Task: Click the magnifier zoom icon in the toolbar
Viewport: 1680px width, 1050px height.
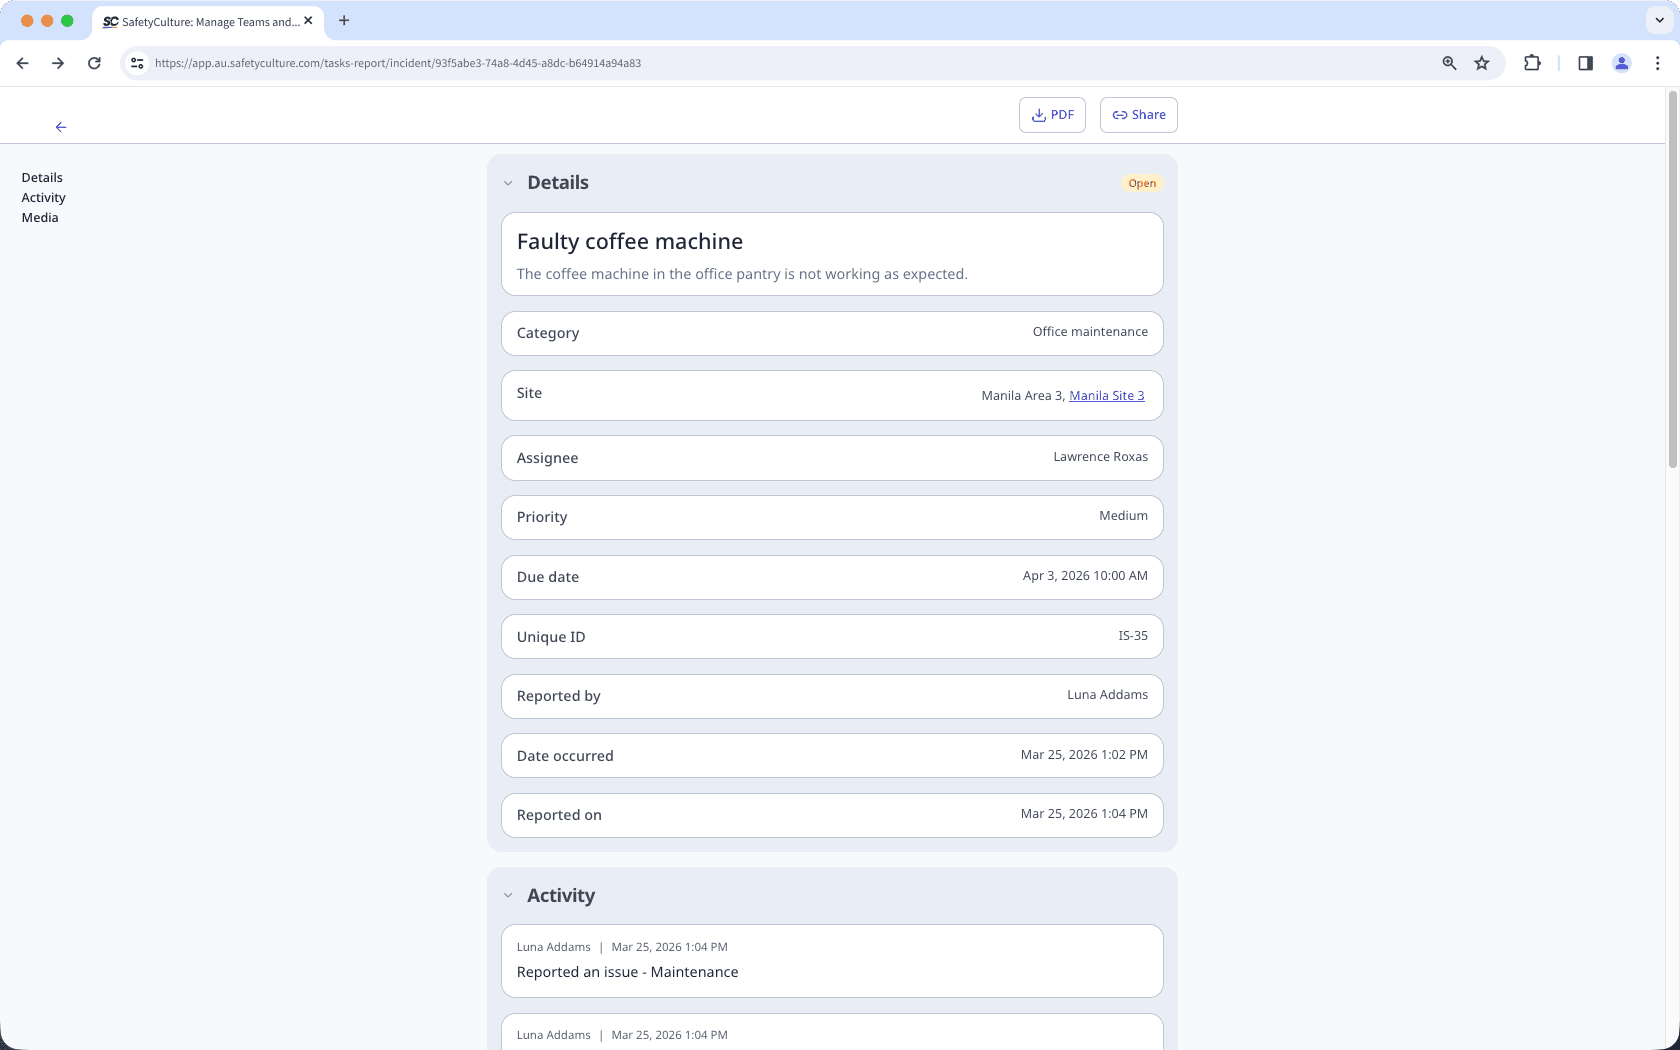Action: (x=1448, y=62)
